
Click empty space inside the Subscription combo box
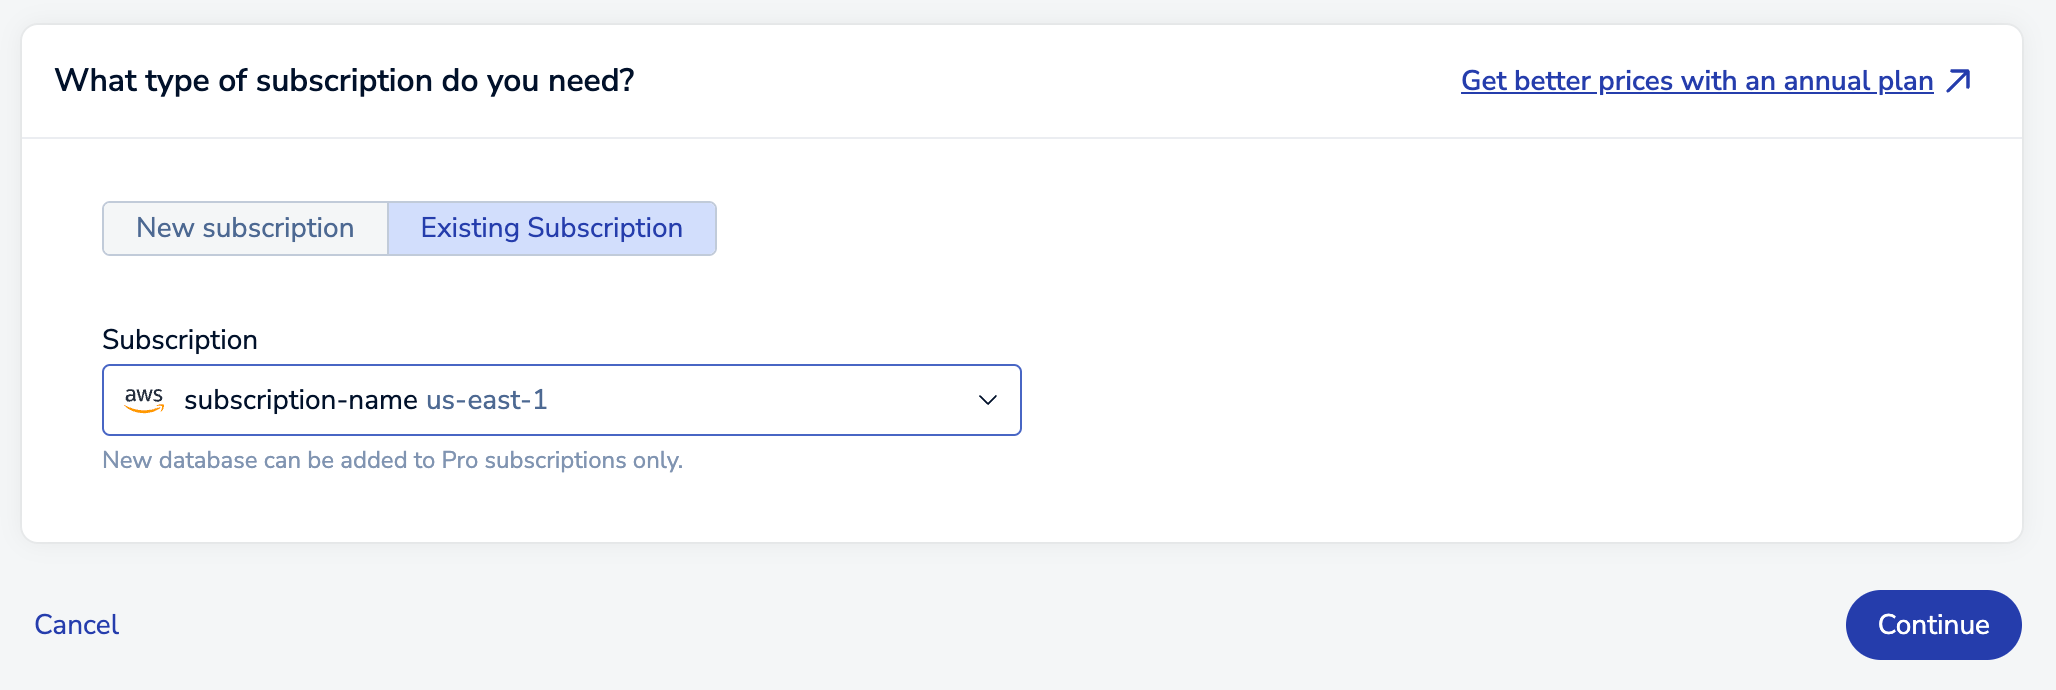760,400
